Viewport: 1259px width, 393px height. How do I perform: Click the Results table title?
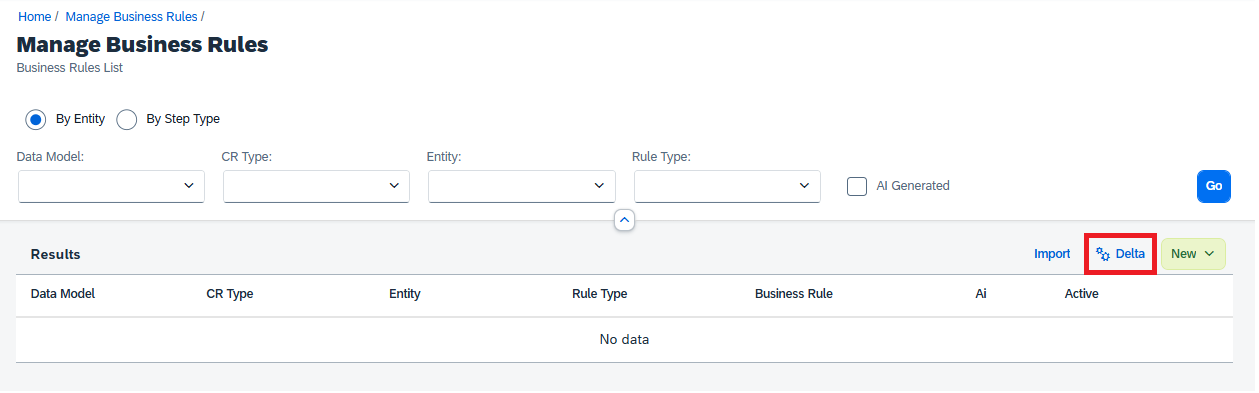[55, 255]
